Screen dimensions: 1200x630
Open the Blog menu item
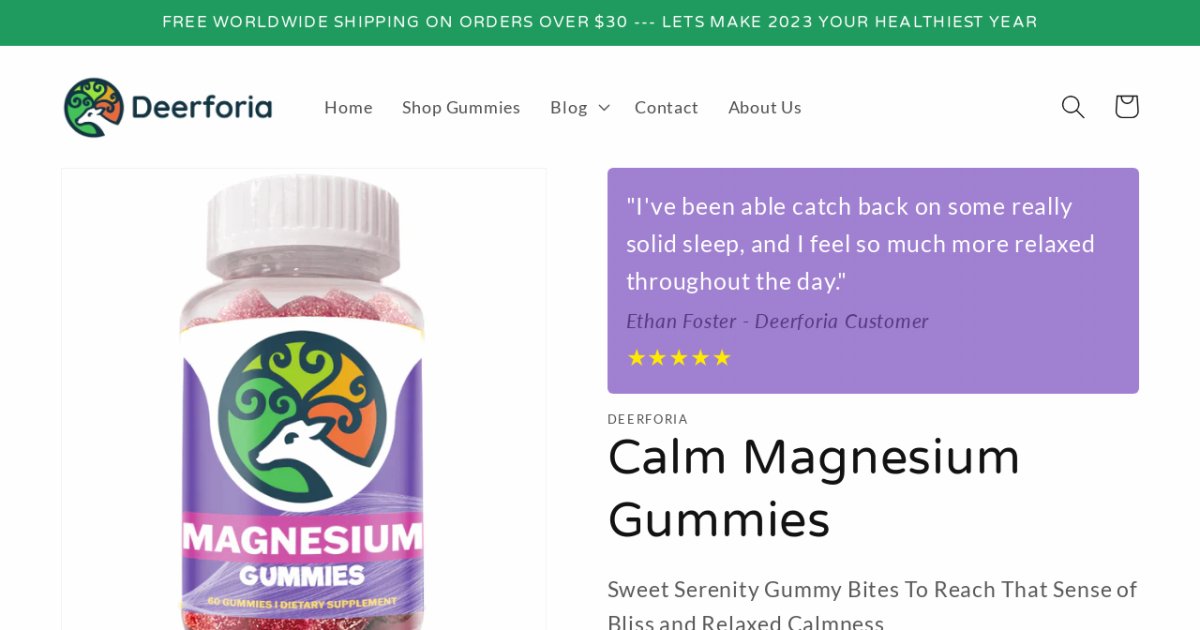569,107
